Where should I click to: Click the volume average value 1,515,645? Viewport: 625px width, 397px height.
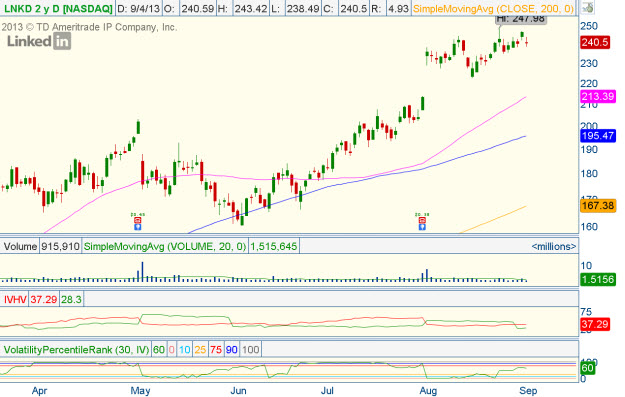274,246
